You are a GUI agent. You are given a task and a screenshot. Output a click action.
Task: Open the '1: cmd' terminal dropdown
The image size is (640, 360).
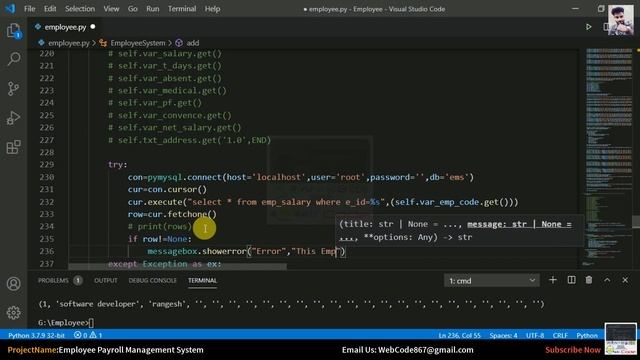(x=491, y=280)
